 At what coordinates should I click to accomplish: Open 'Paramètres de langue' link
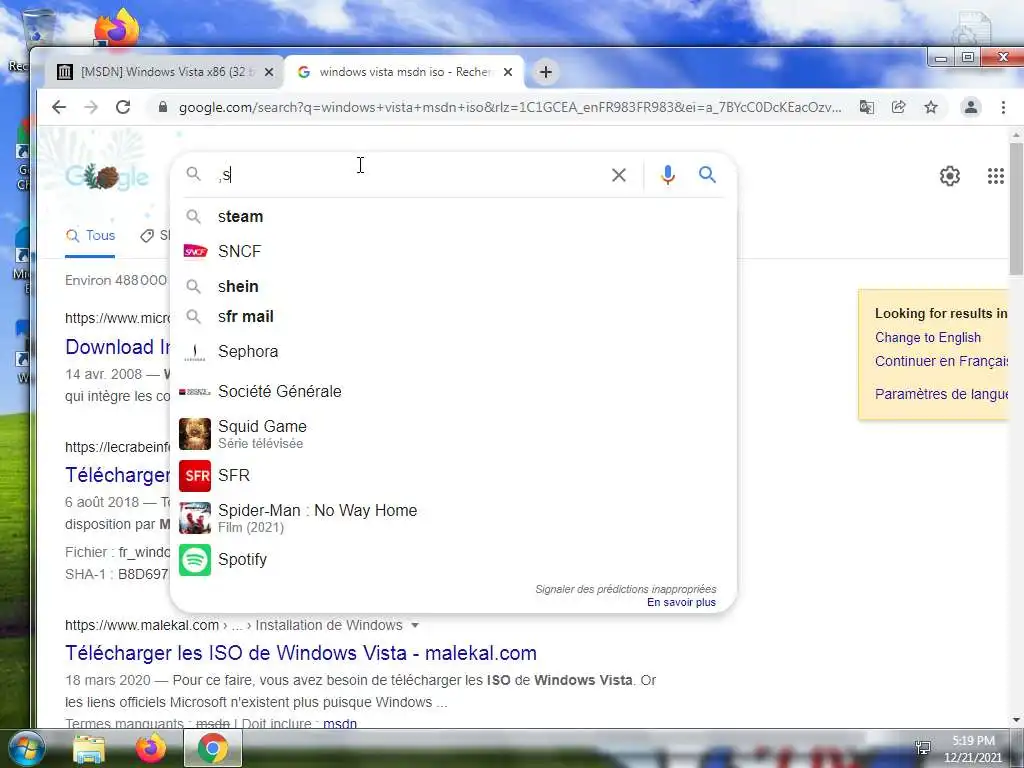tap(942, 394)
